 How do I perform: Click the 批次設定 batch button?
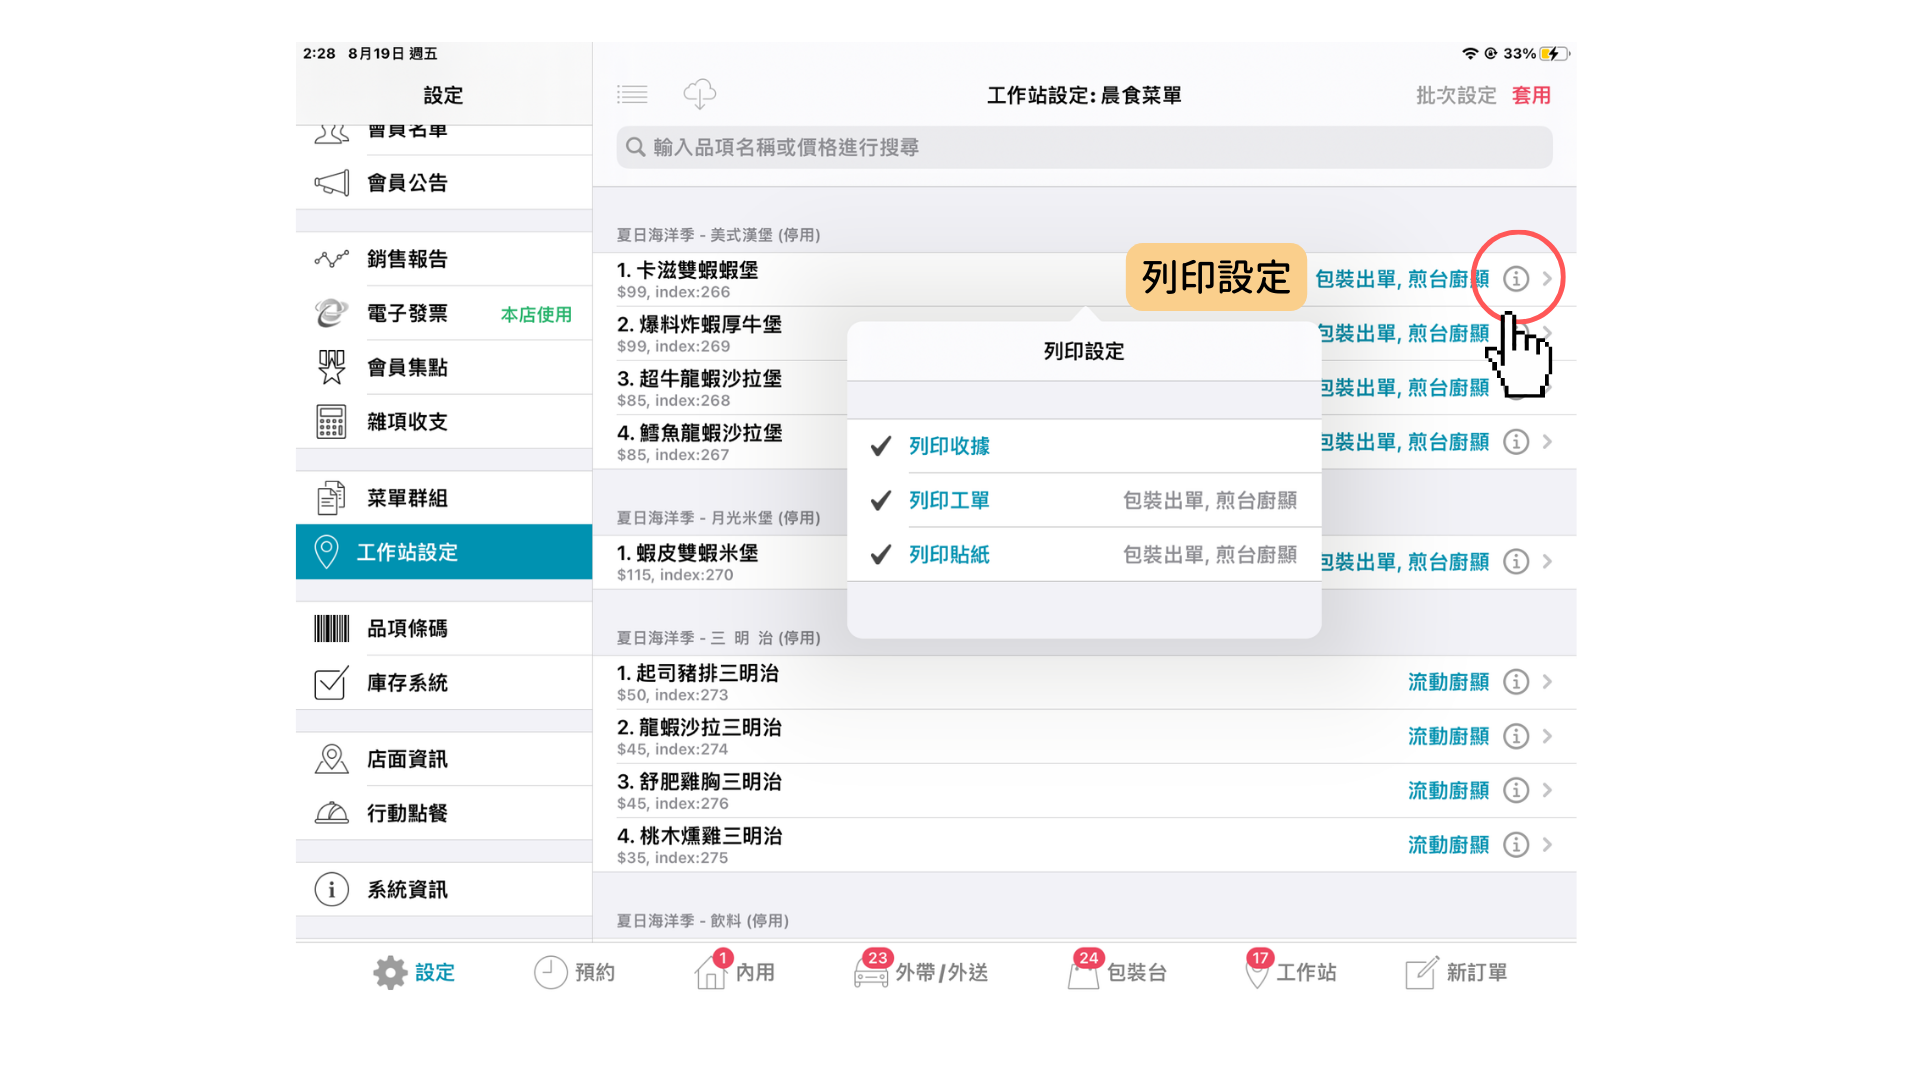(x=1456, y=95)
